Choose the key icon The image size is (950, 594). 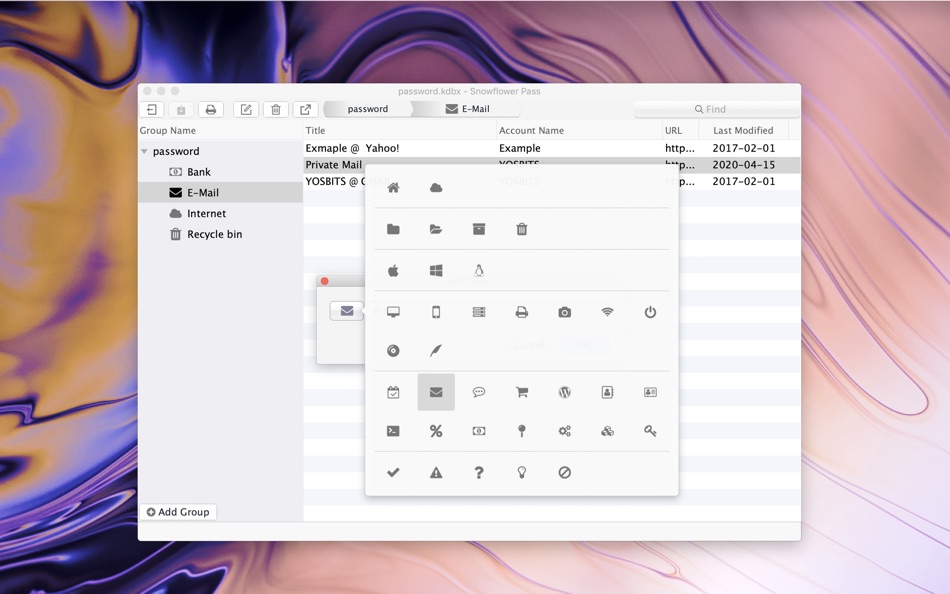pos(650,431)
